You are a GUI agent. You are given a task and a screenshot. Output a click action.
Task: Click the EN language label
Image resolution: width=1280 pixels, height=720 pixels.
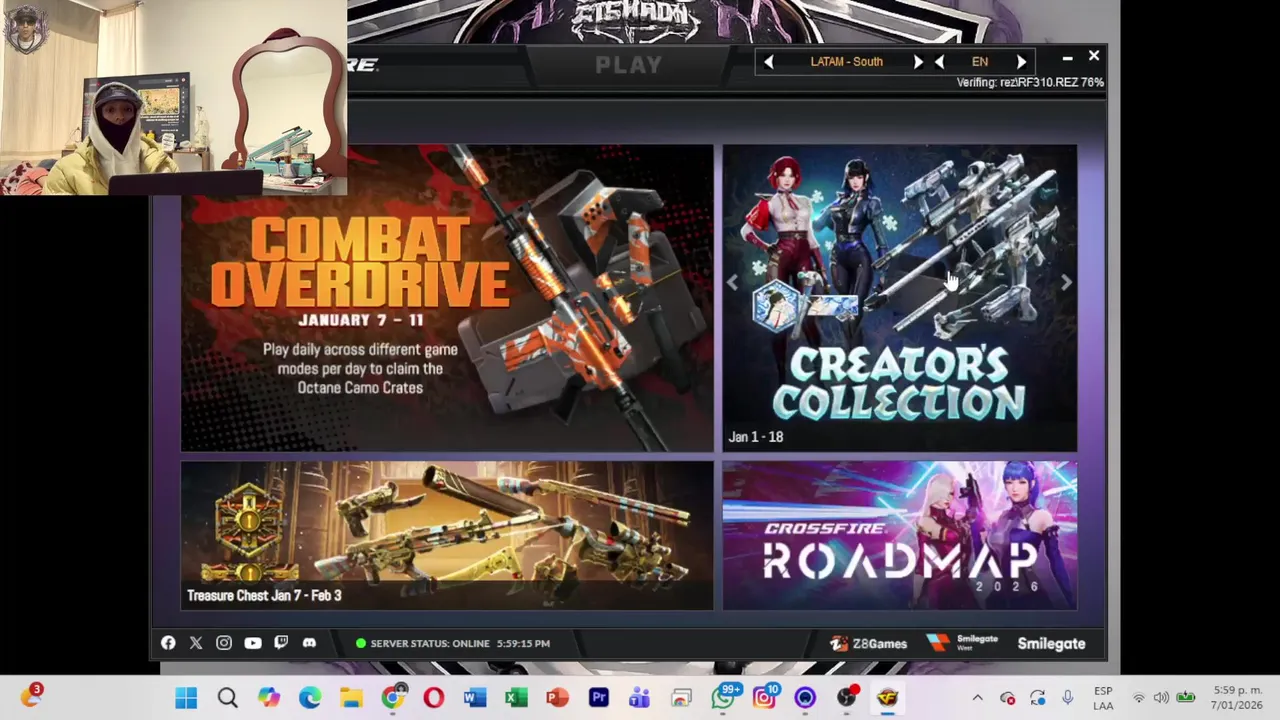tap(980, 62)
